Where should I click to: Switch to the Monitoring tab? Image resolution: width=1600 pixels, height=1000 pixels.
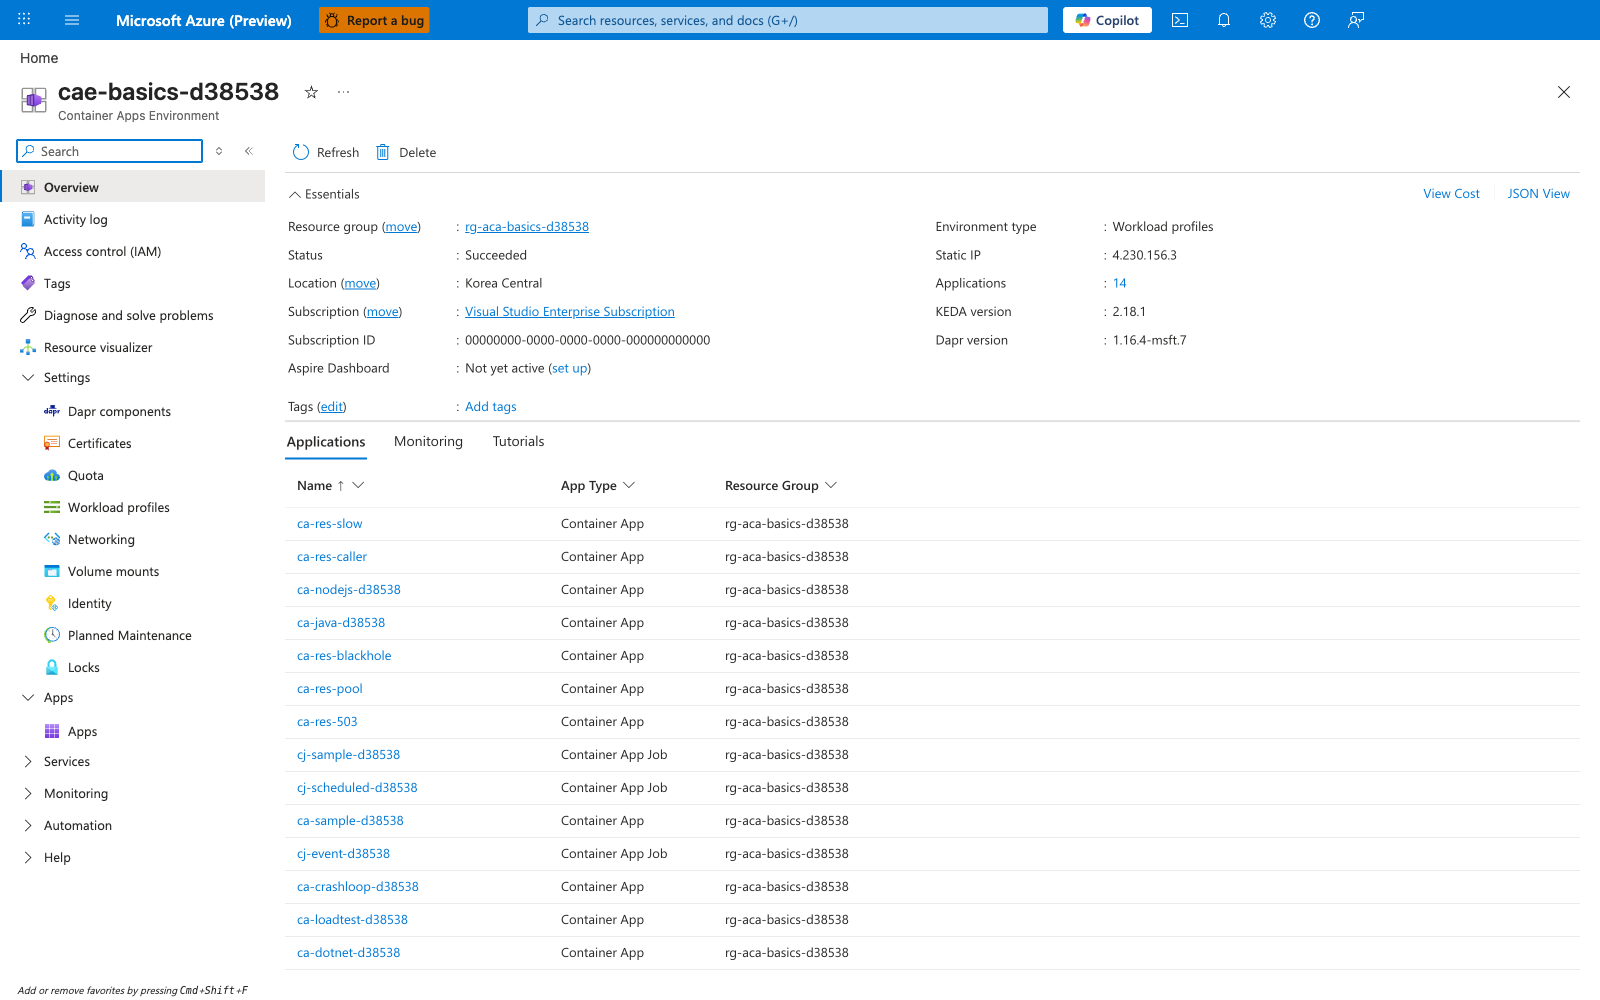(x=428, y=441)
